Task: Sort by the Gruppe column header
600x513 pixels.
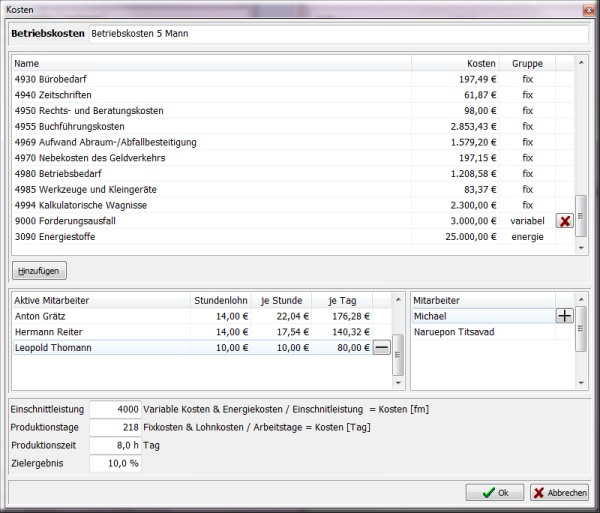Action: [x=527, y=64]
